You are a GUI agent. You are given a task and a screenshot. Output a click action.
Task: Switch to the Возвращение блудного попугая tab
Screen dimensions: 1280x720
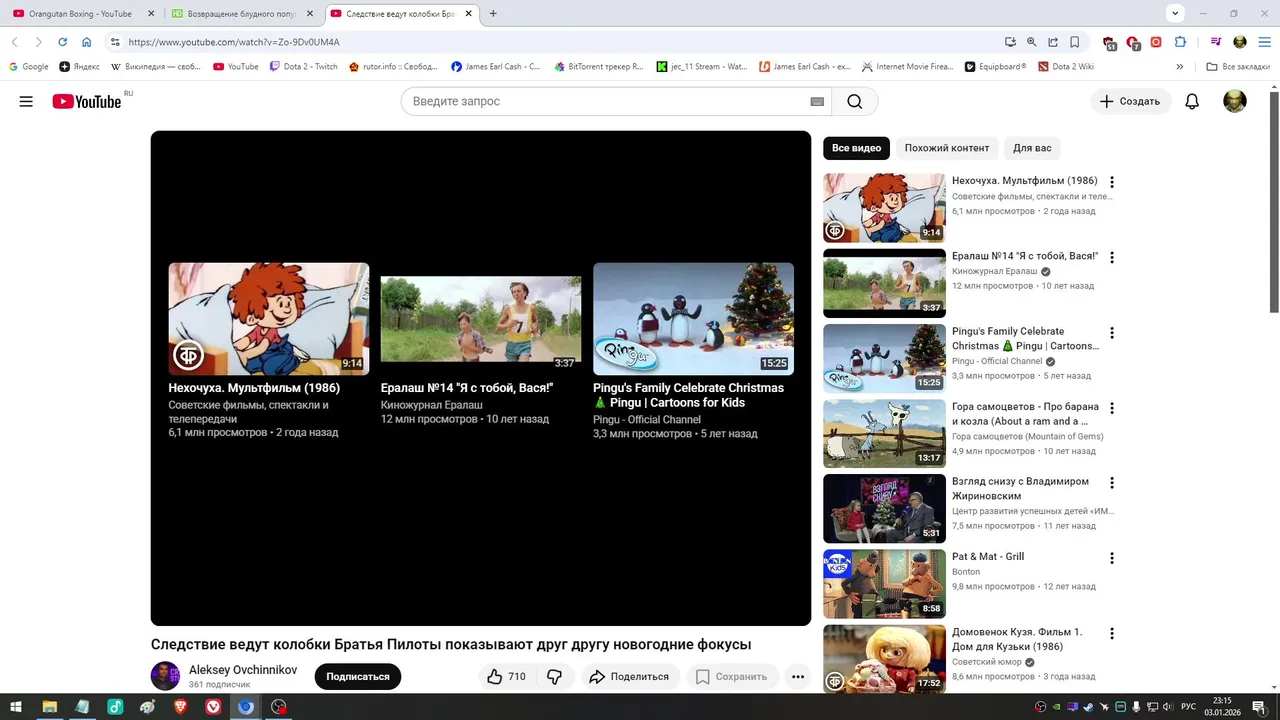point(242,14)
